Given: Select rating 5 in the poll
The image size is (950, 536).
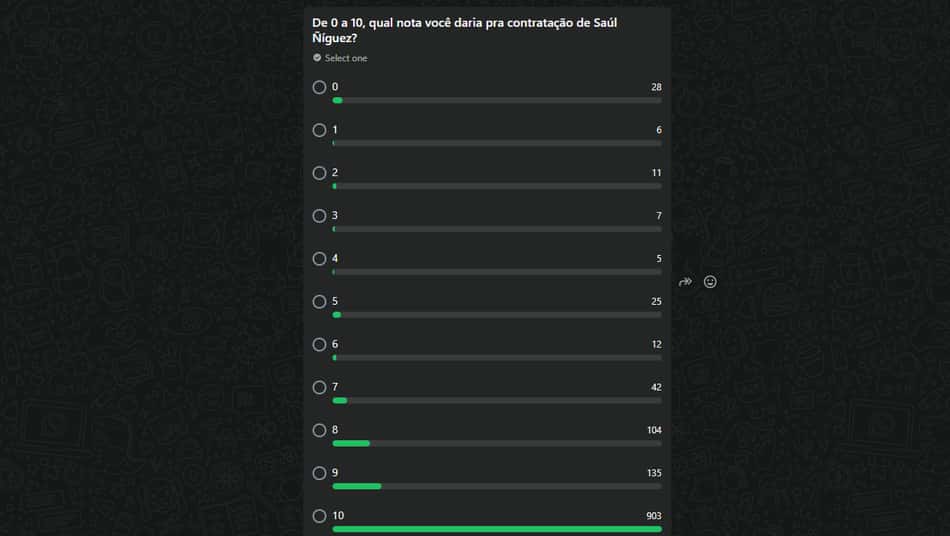Looking at the screenshot, I should click(x=319, y=302).
